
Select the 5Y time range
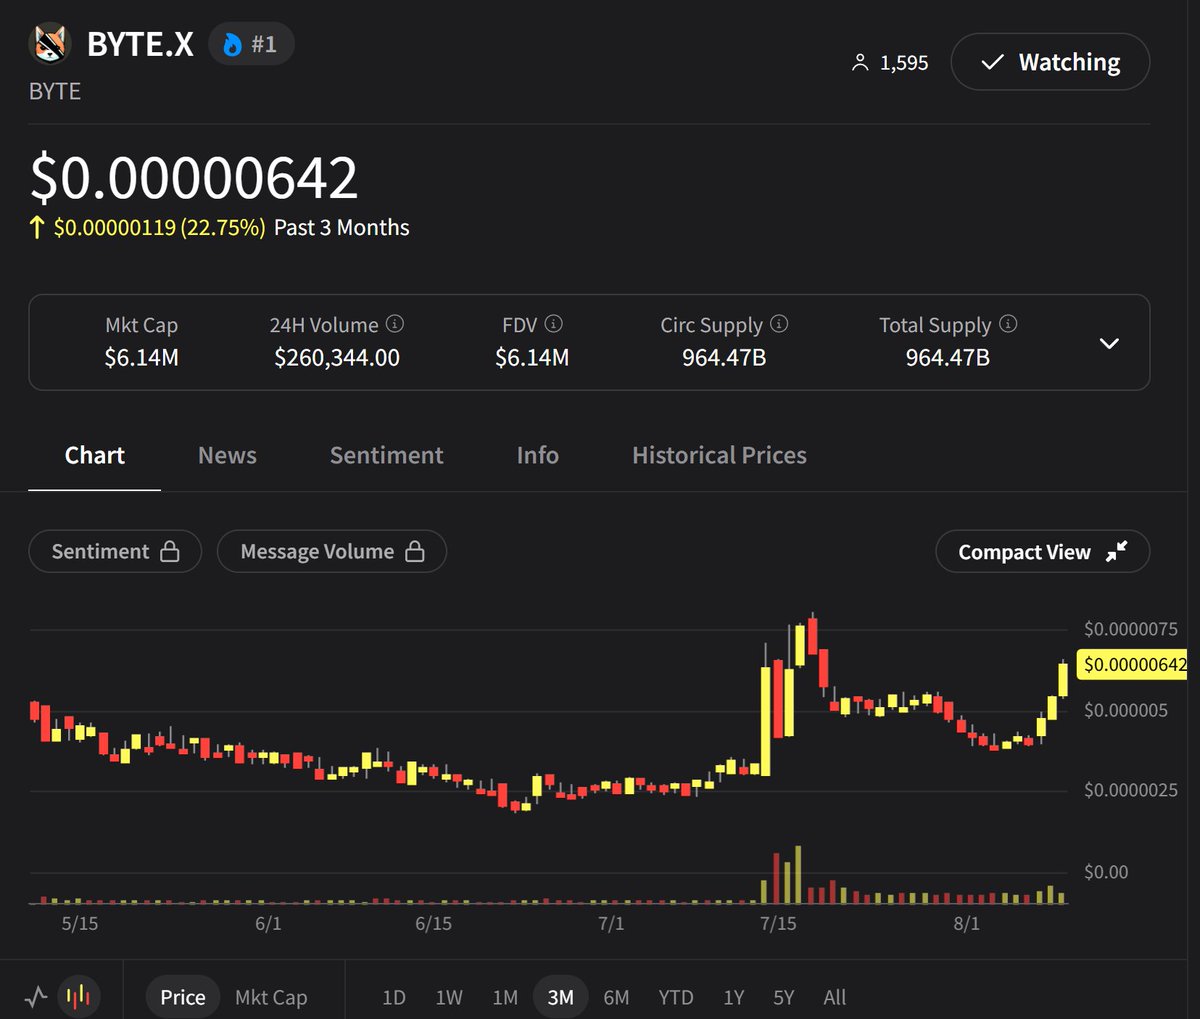(784, 997)
